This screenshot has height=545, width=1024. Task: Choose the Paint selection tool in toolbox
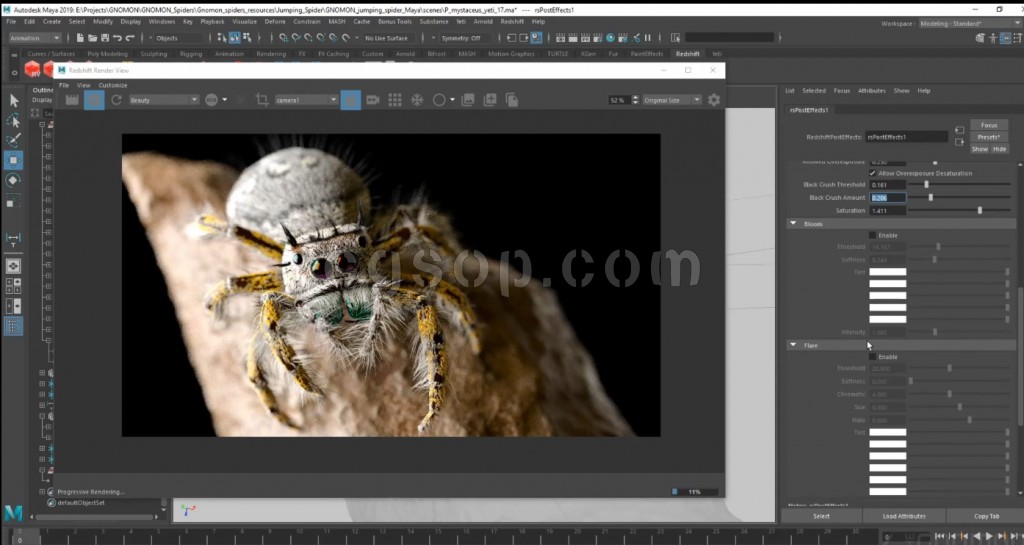click(14, 140)
